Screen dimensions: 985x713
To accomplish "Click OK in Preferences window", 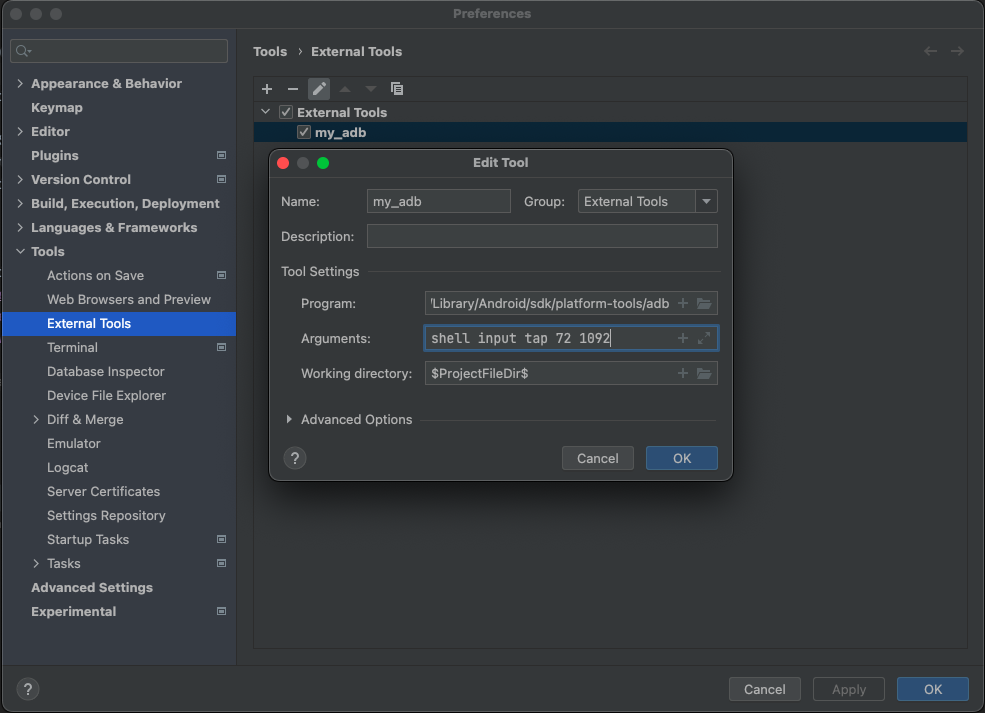I will [933, 689].
